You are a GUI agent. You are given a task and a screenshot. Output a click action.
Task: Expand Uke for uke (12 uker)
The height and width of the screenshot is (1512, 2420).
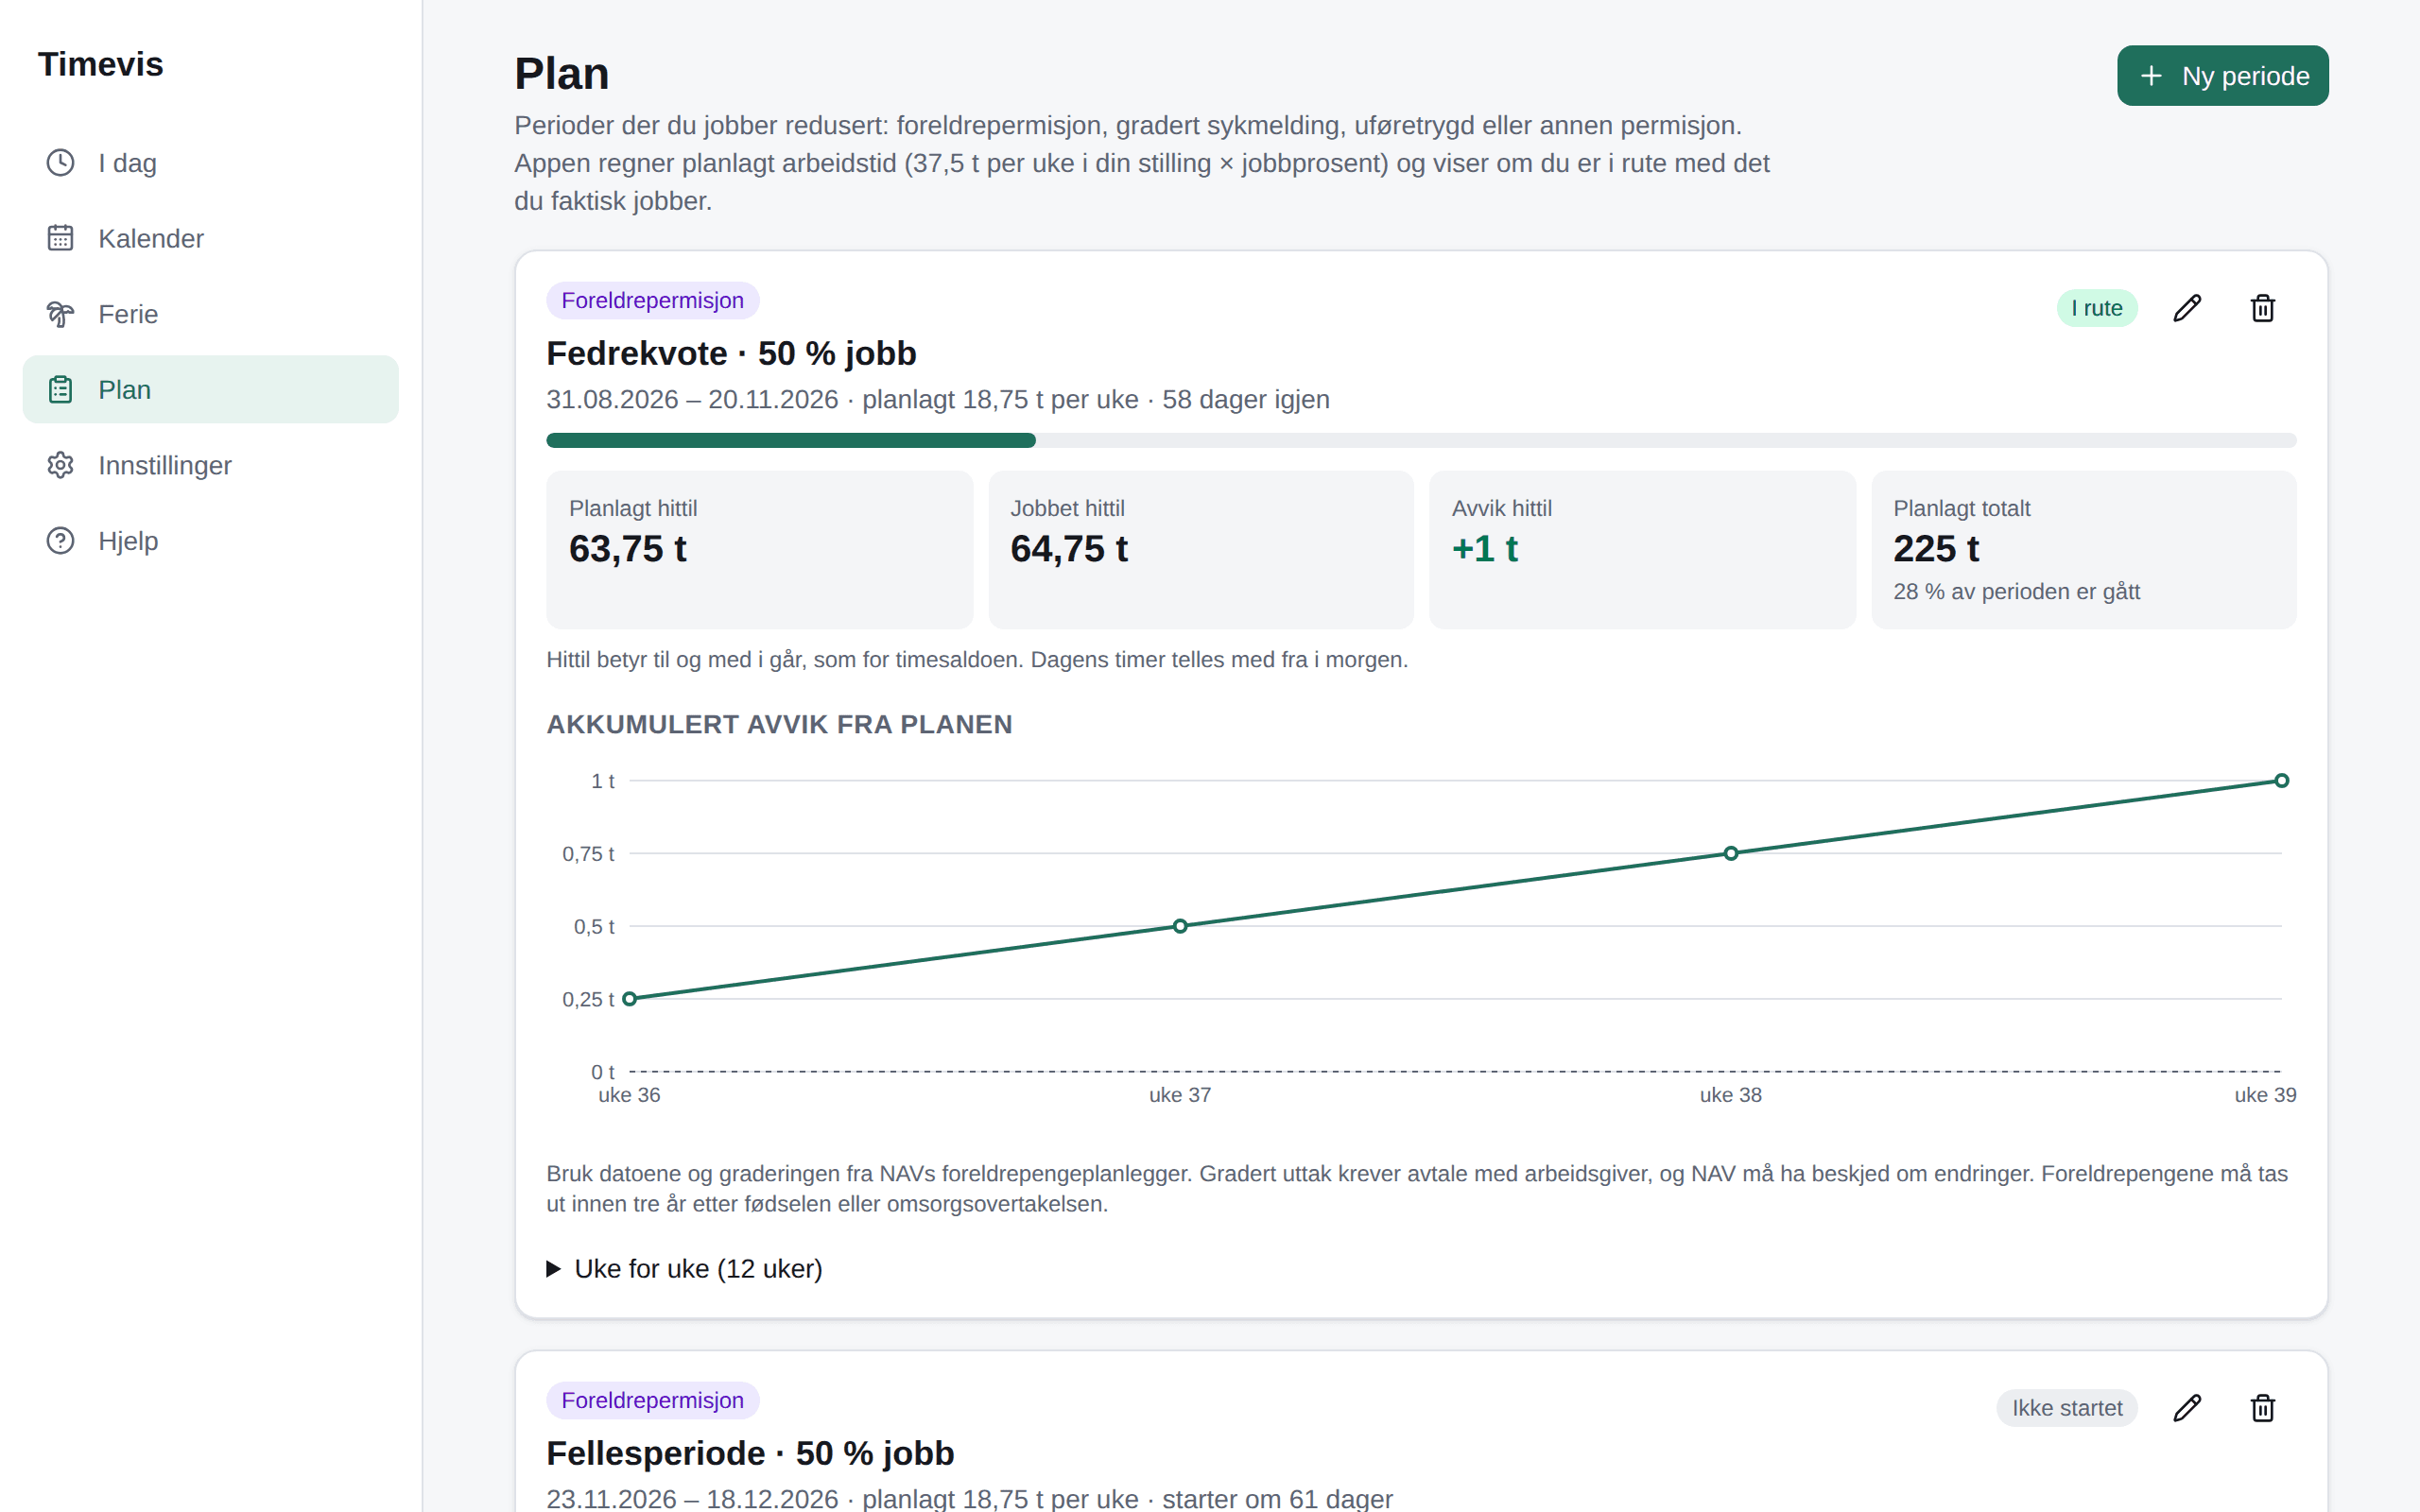(x=684, y=1269)
